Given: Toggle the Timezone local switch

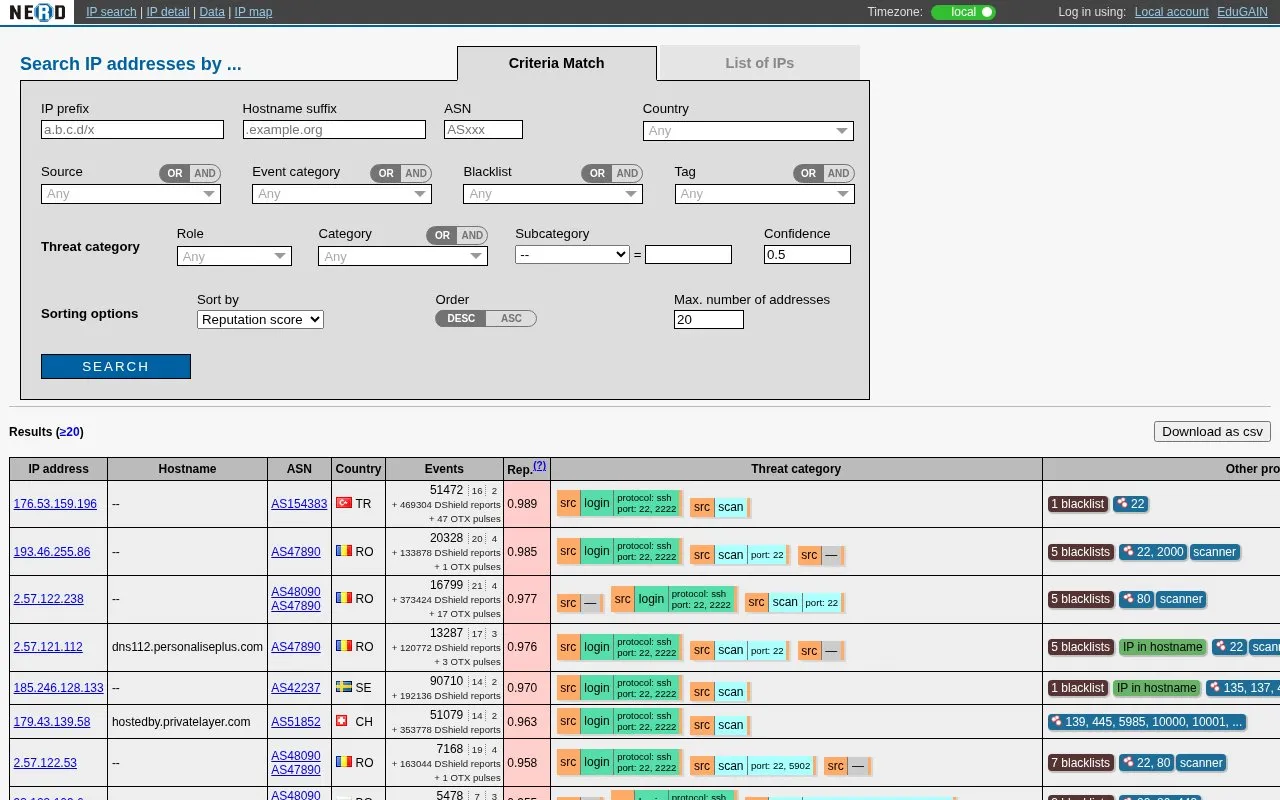Looking at the screenshot, I should coord(964,12).
